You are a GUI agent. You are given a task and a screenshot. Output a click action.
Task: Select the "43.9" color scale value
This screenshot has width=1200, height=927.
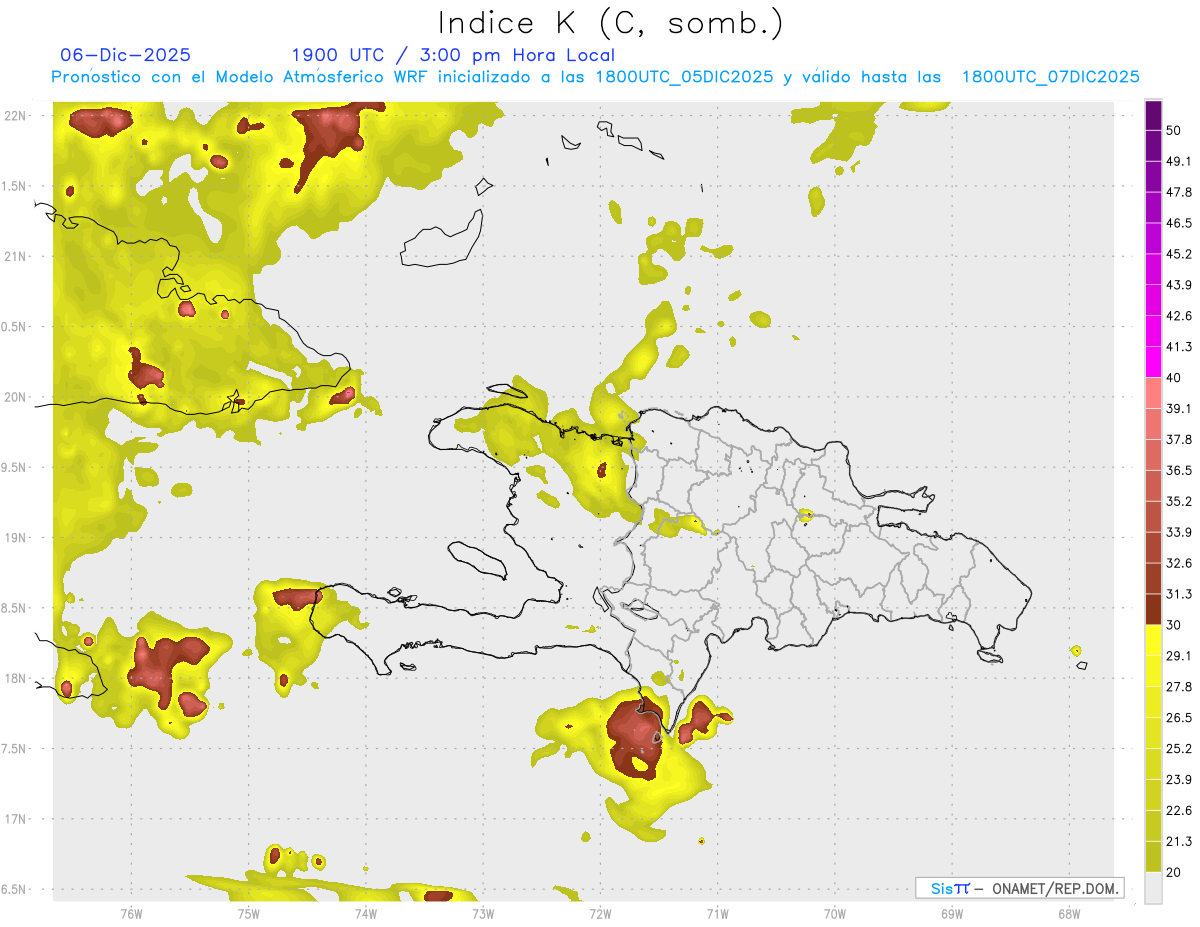click(1179, 286)
